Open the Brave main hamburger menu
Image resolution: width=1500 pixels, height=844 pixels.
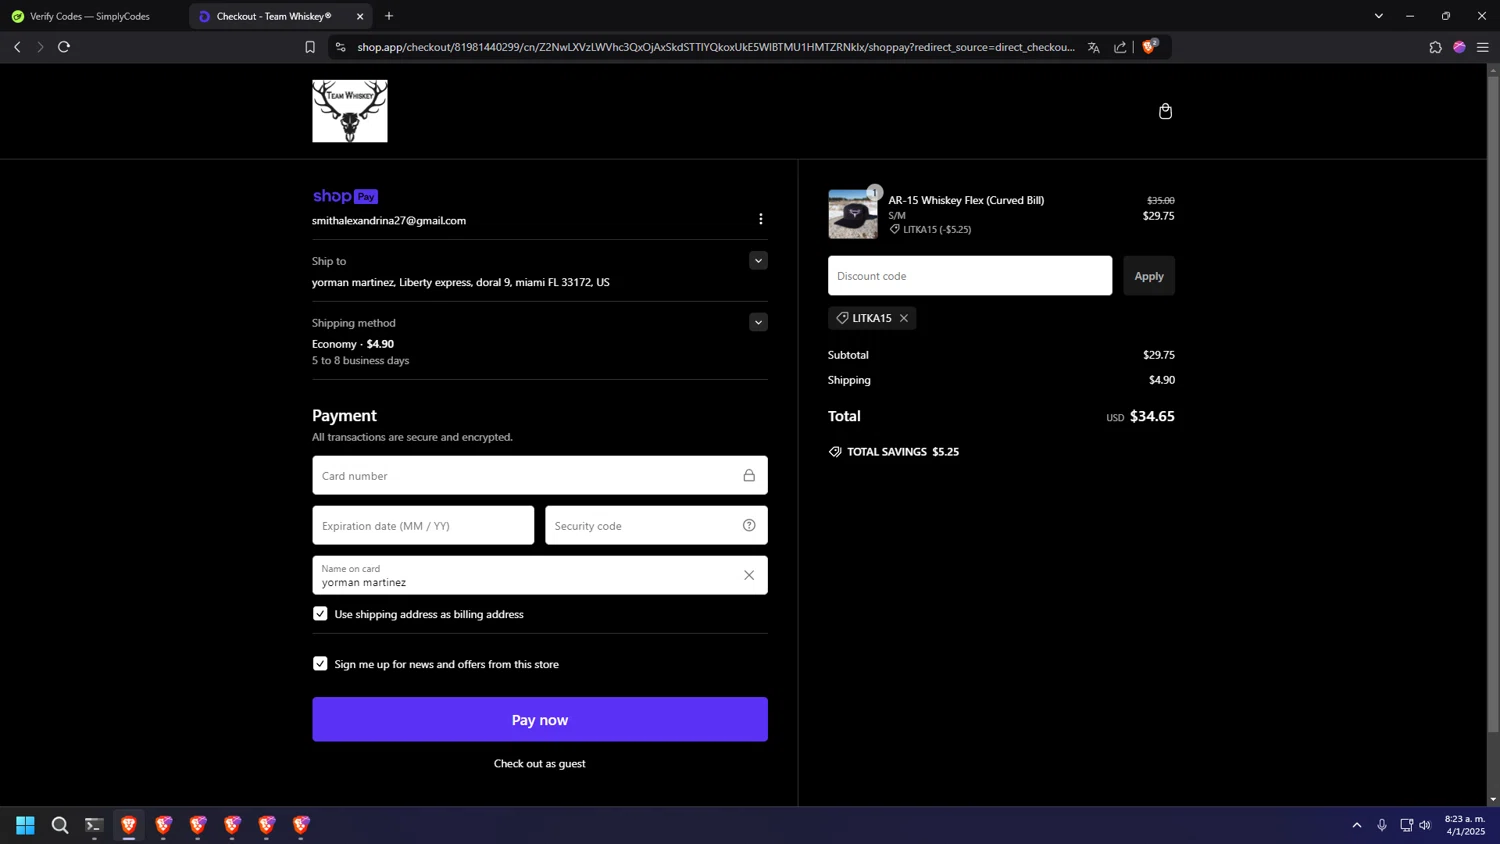point(1483,47)
